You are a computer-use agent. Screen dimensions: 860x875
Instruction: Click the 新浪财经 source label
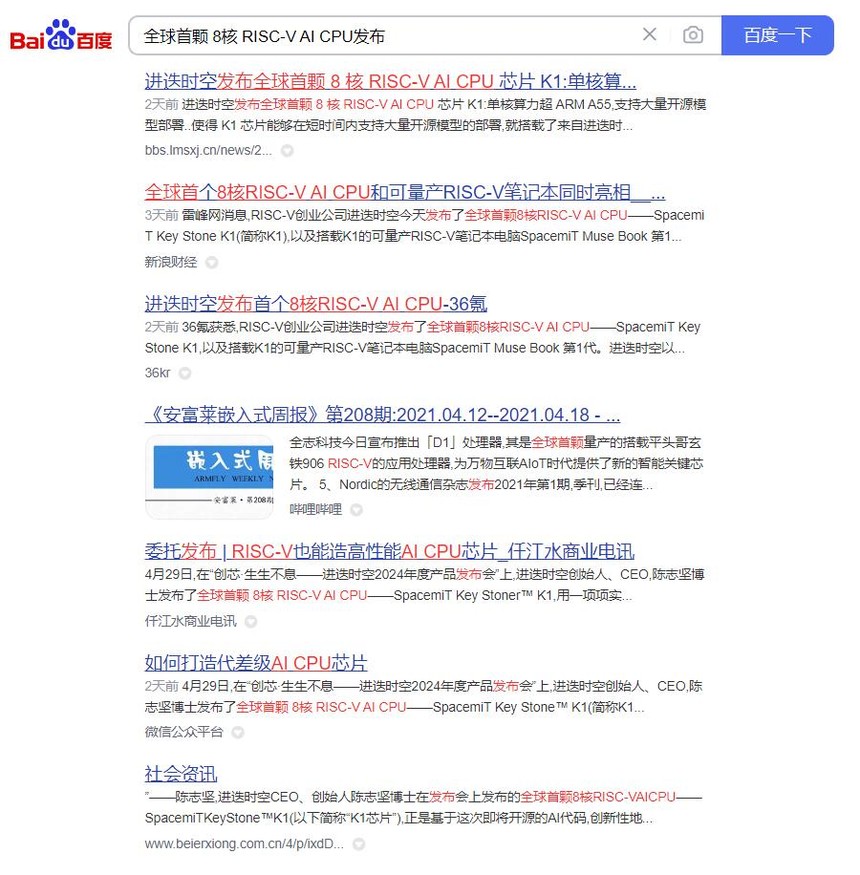(x=171, y=262)
